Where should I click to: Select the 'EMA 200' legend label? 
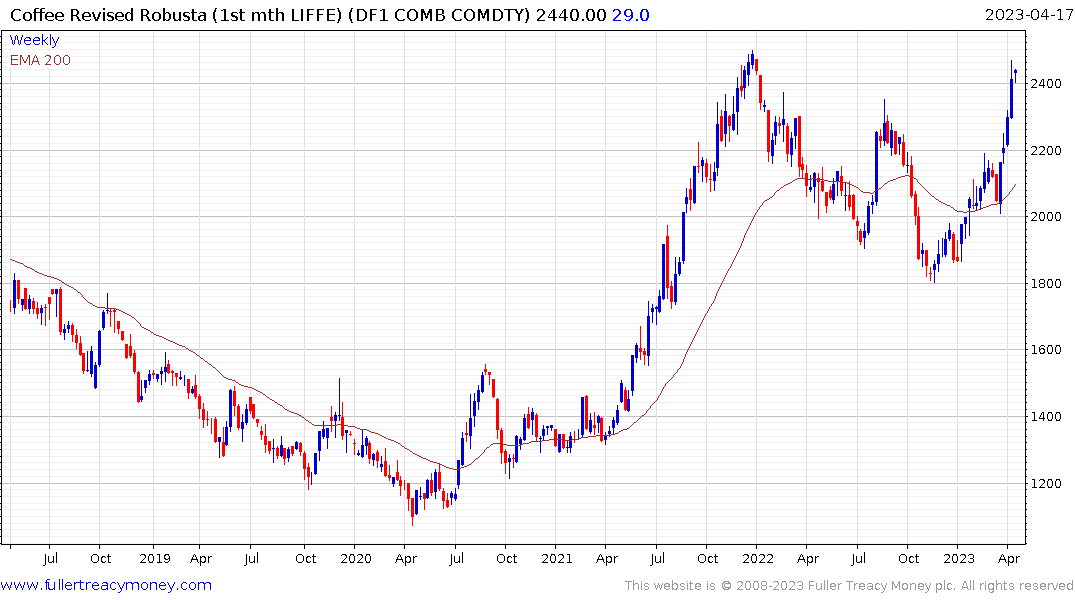click(x=40, y=60)
